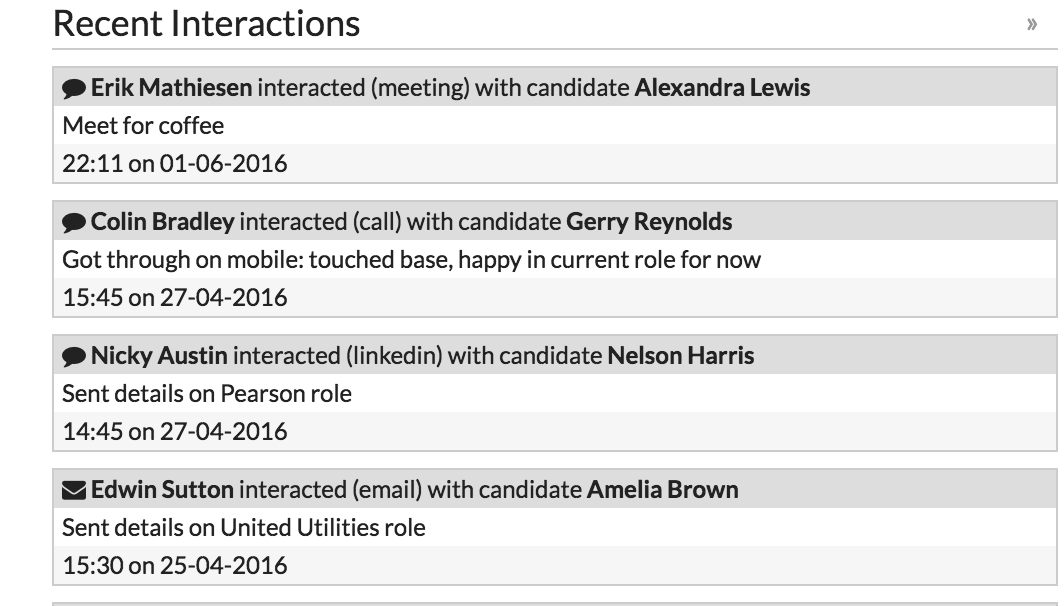This screenshot has width=1064, height=606.
Task: Click the 22:11 on 01-06-2016 timestamp
Action: 174,164
